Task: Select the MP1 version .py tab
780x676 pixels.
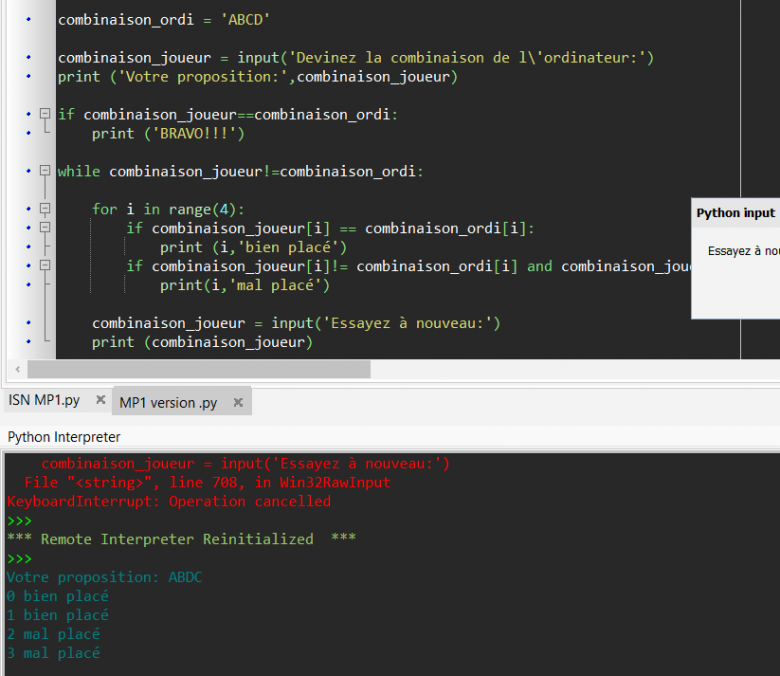Action: [168, 403]
